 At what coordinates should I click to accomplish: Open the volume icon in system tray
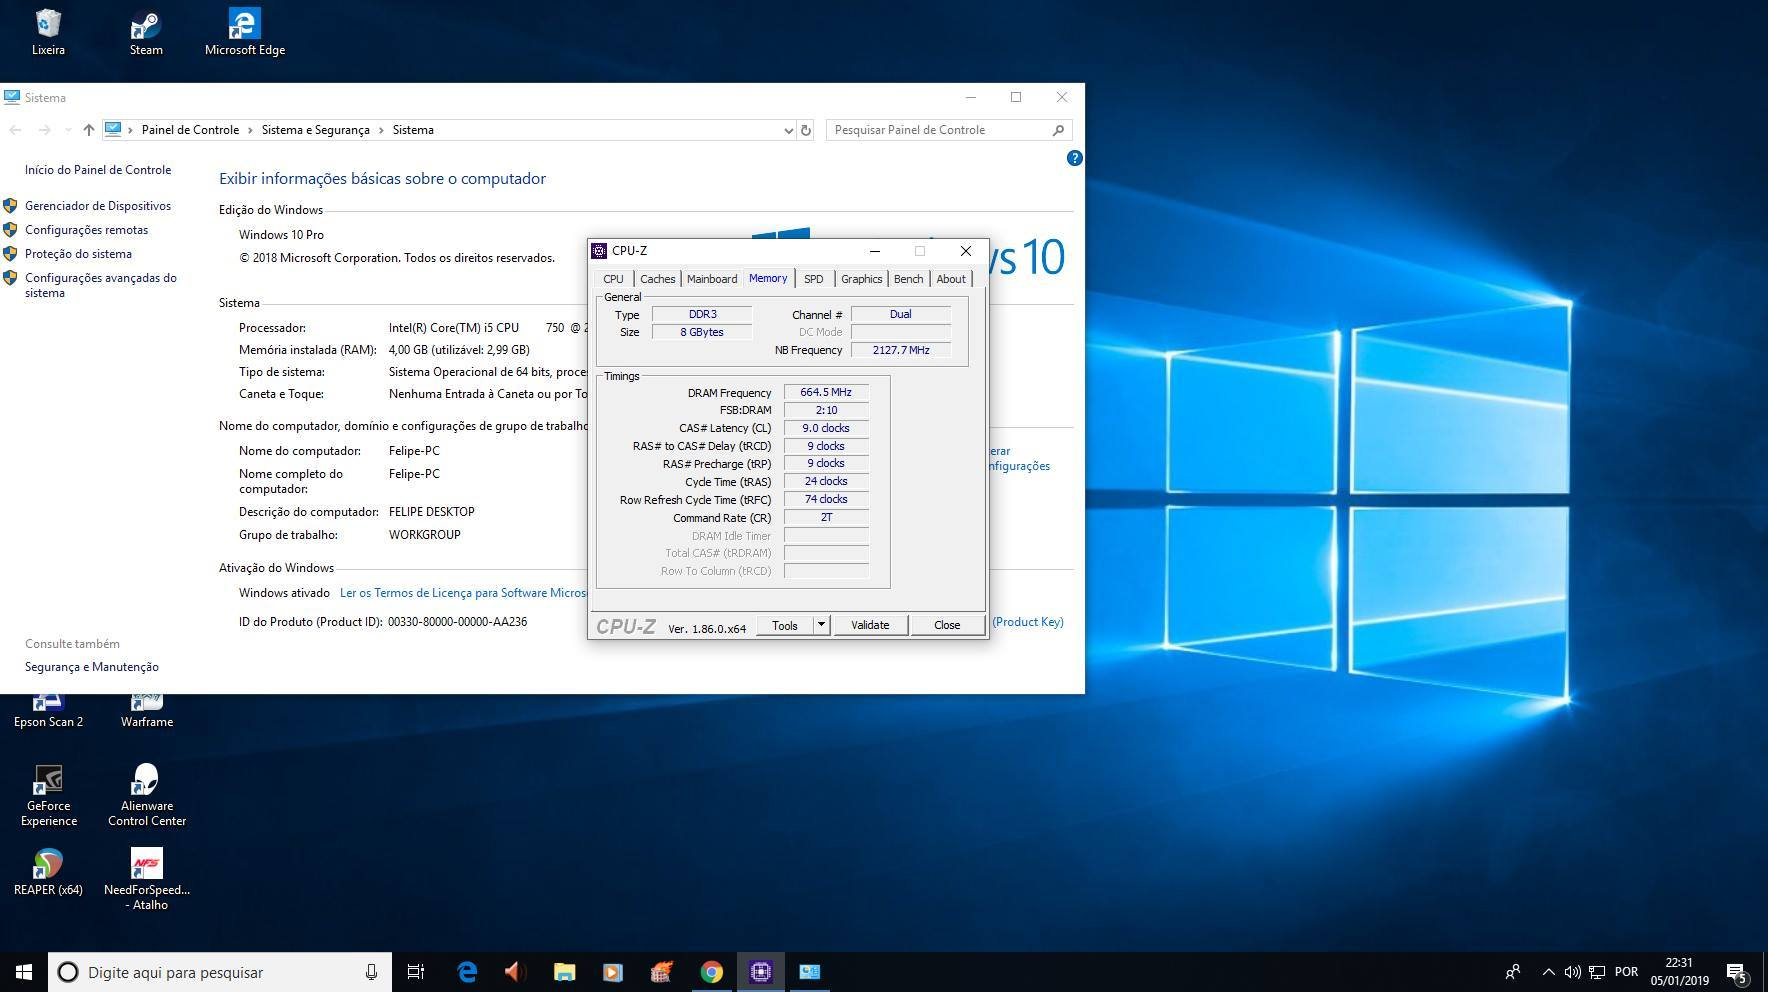point(1572,972)
